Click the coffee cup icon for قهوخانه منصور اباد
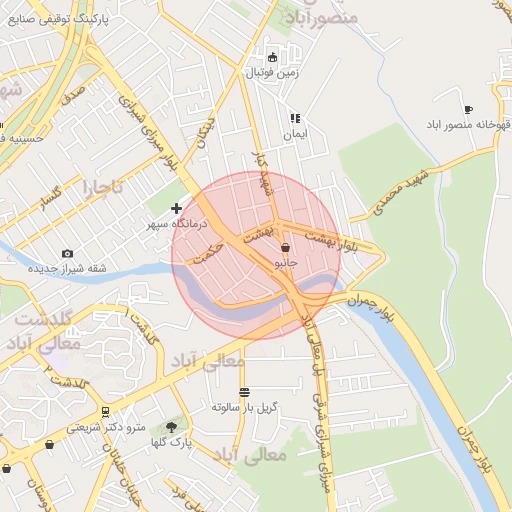This screenshot has width=512, height=512. point(469,109)
